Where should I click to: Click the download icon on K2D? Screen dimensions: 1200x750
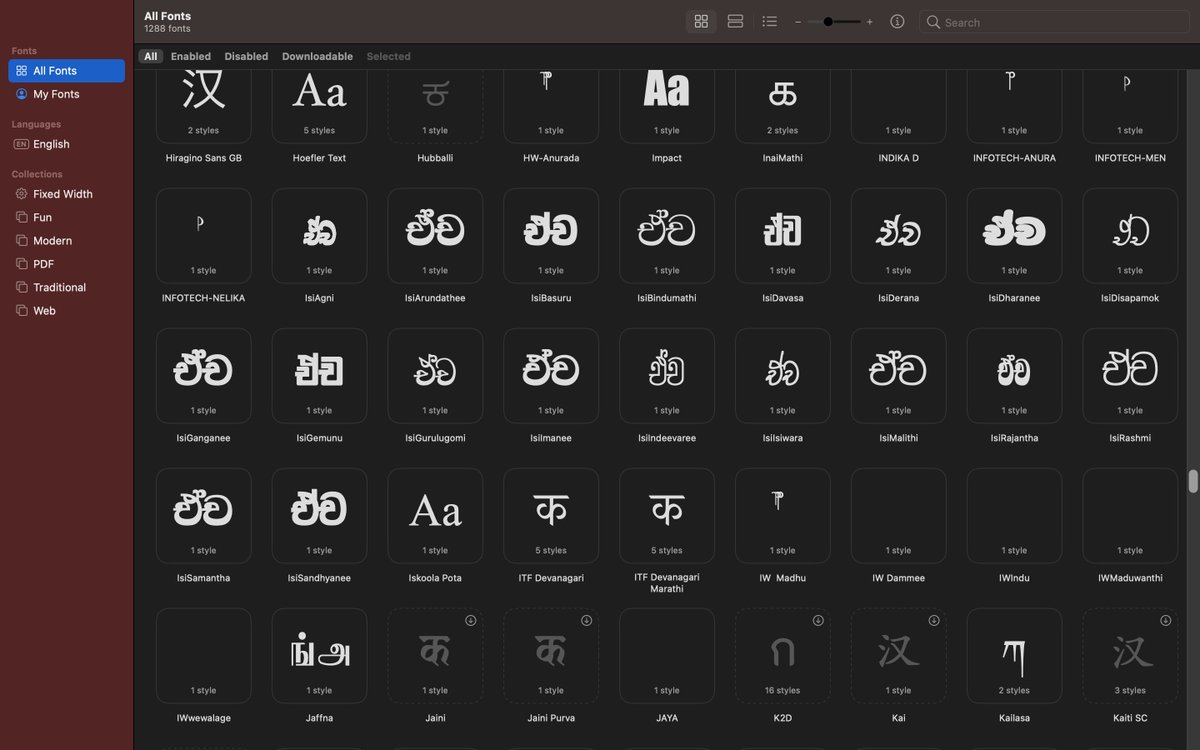click(x=818, y=621)
